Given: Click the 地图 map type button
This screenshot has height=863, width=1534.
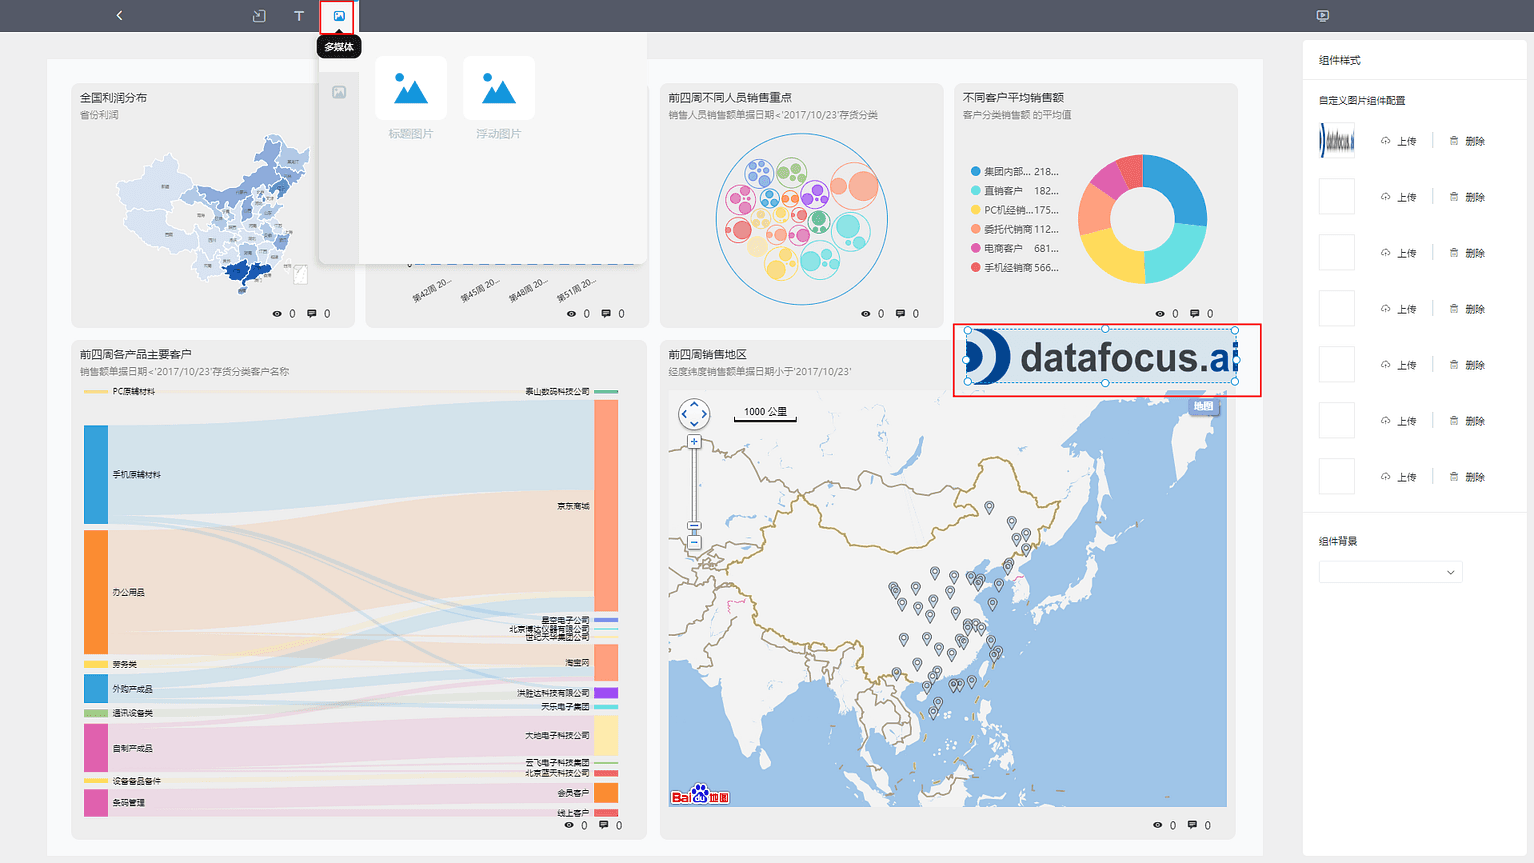Looking at the screenshot, I should (1204, 406).
